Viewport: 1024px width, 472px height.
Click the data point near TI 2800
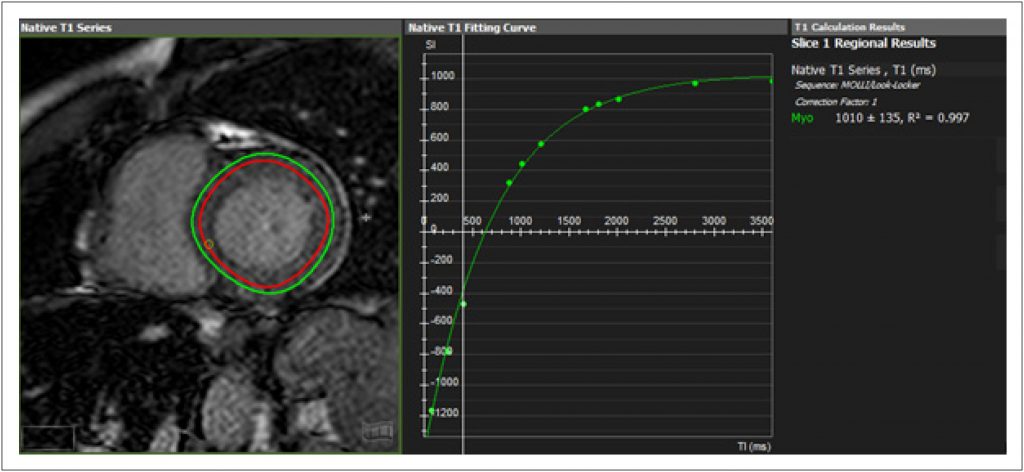pos(695,83)
